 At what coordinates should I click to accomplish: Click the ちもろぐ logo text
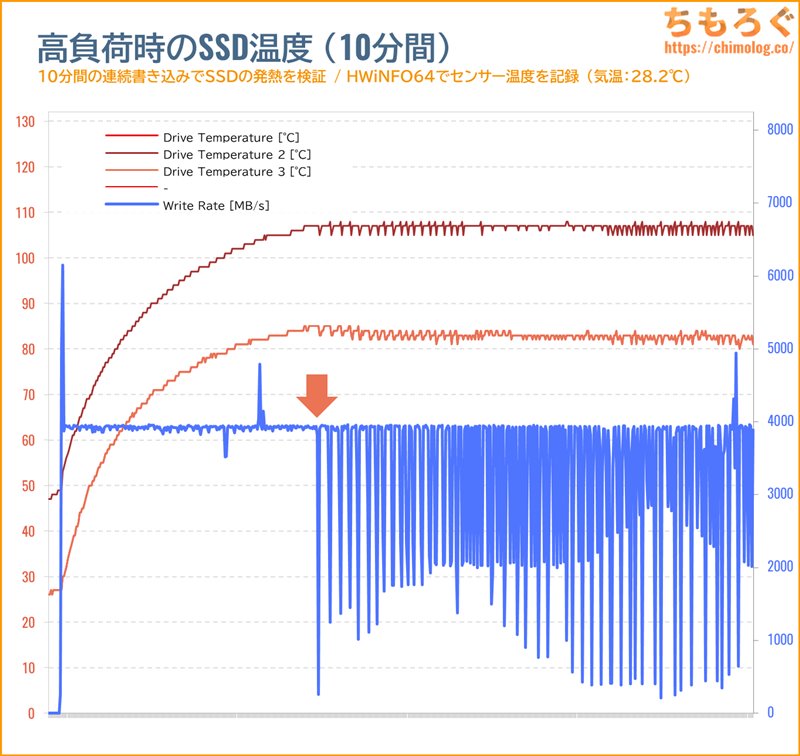pyautogui.click(x=730, y=21)
